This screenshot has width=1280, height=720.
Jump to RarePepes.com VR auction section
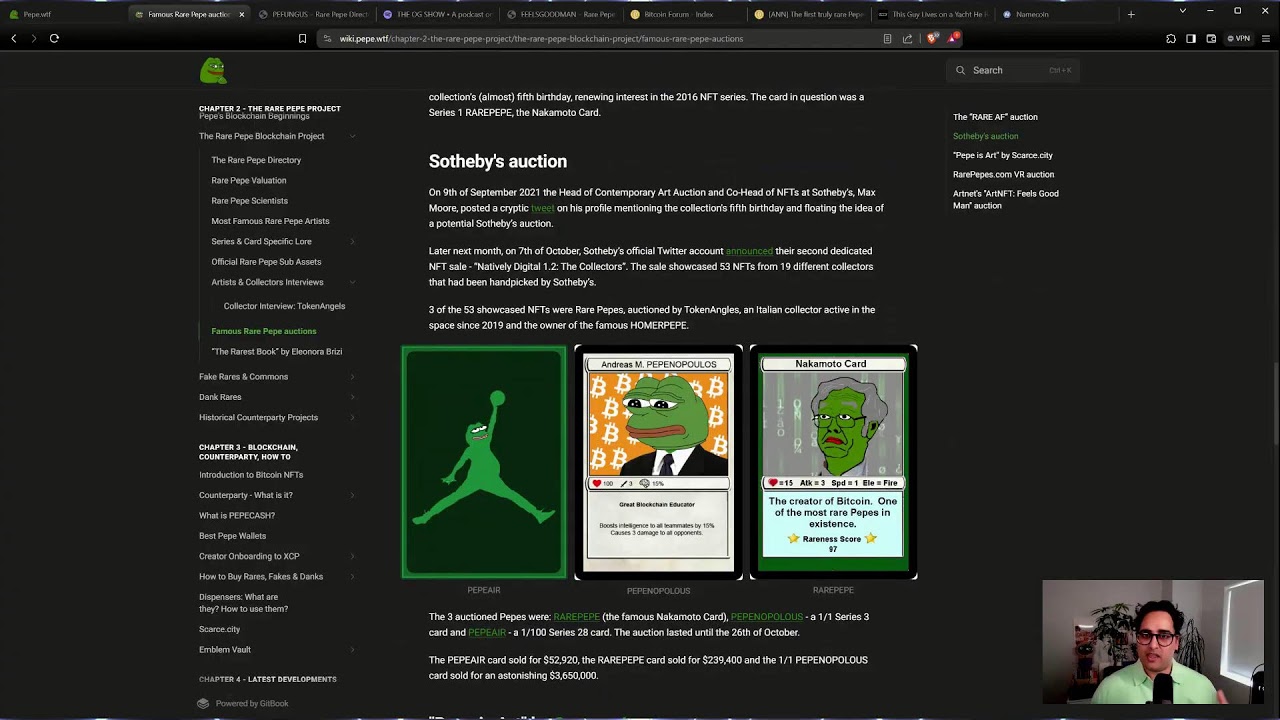[x=1003, y=175]
